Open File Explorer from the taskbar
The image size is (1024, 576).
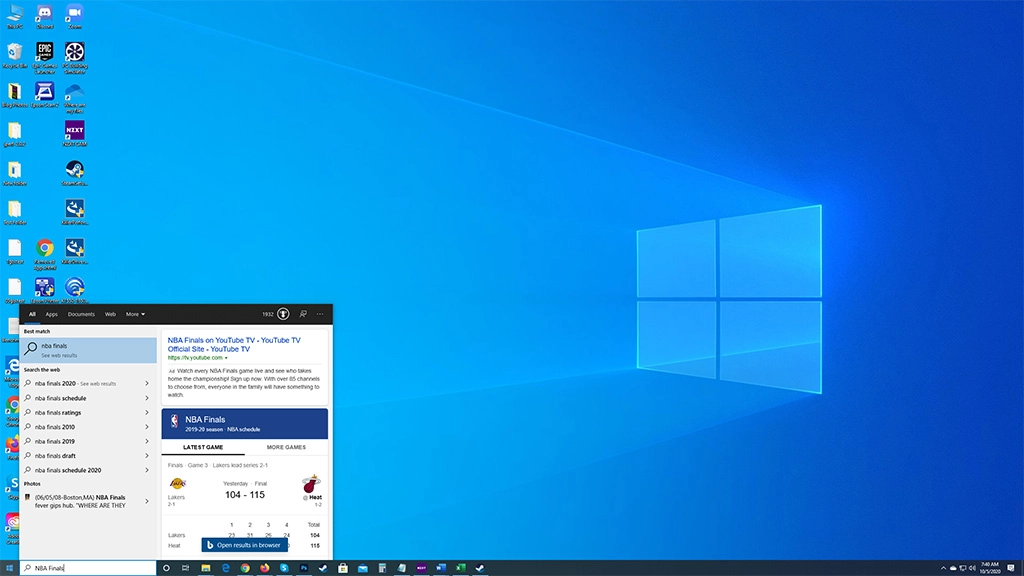tap(206, 568)
